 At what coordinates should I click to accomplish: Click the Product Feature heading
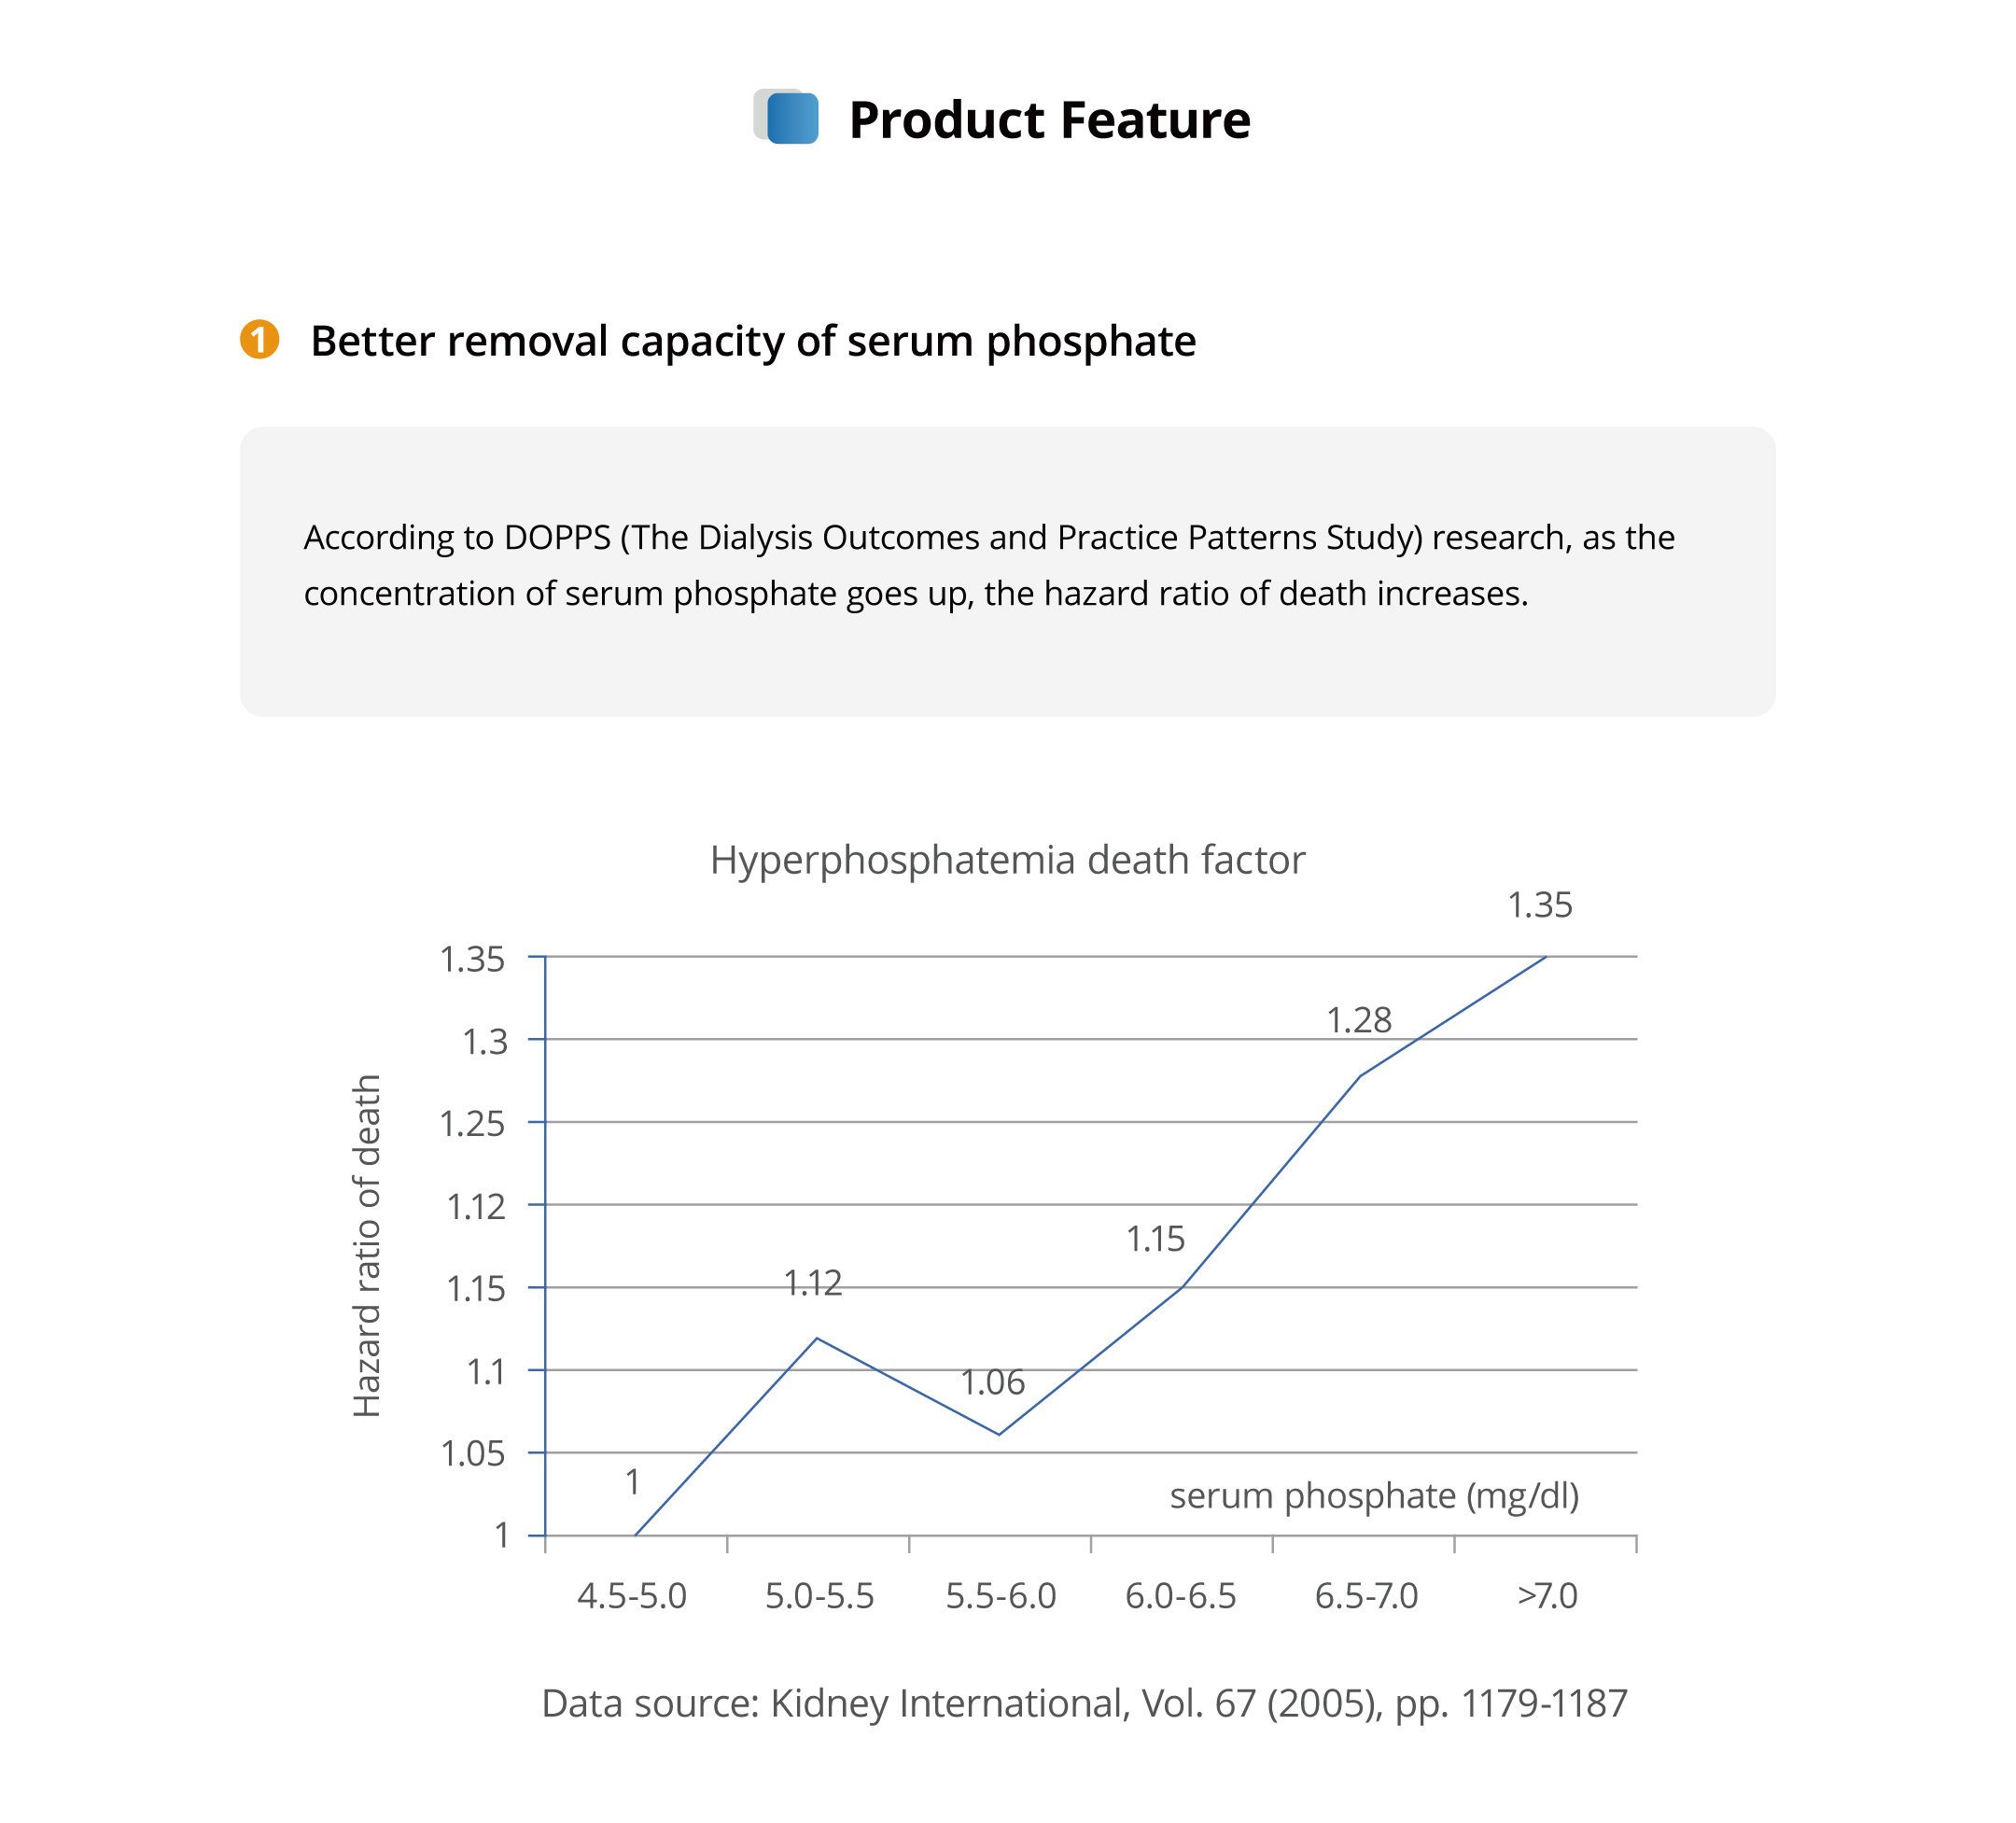[1049, 120]
